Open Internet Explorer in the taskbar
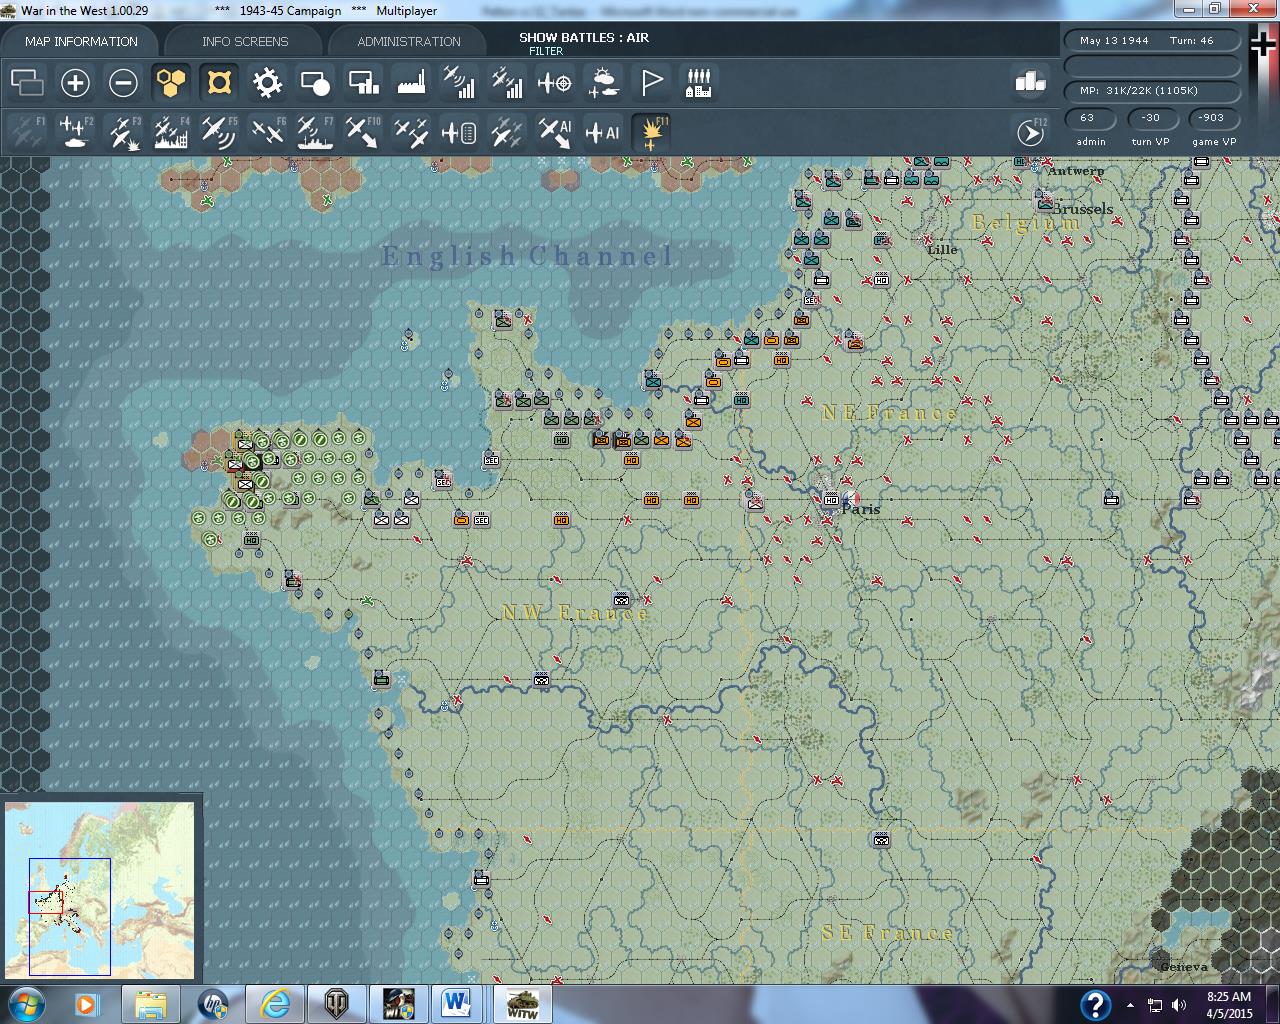 coord(275,1004)
